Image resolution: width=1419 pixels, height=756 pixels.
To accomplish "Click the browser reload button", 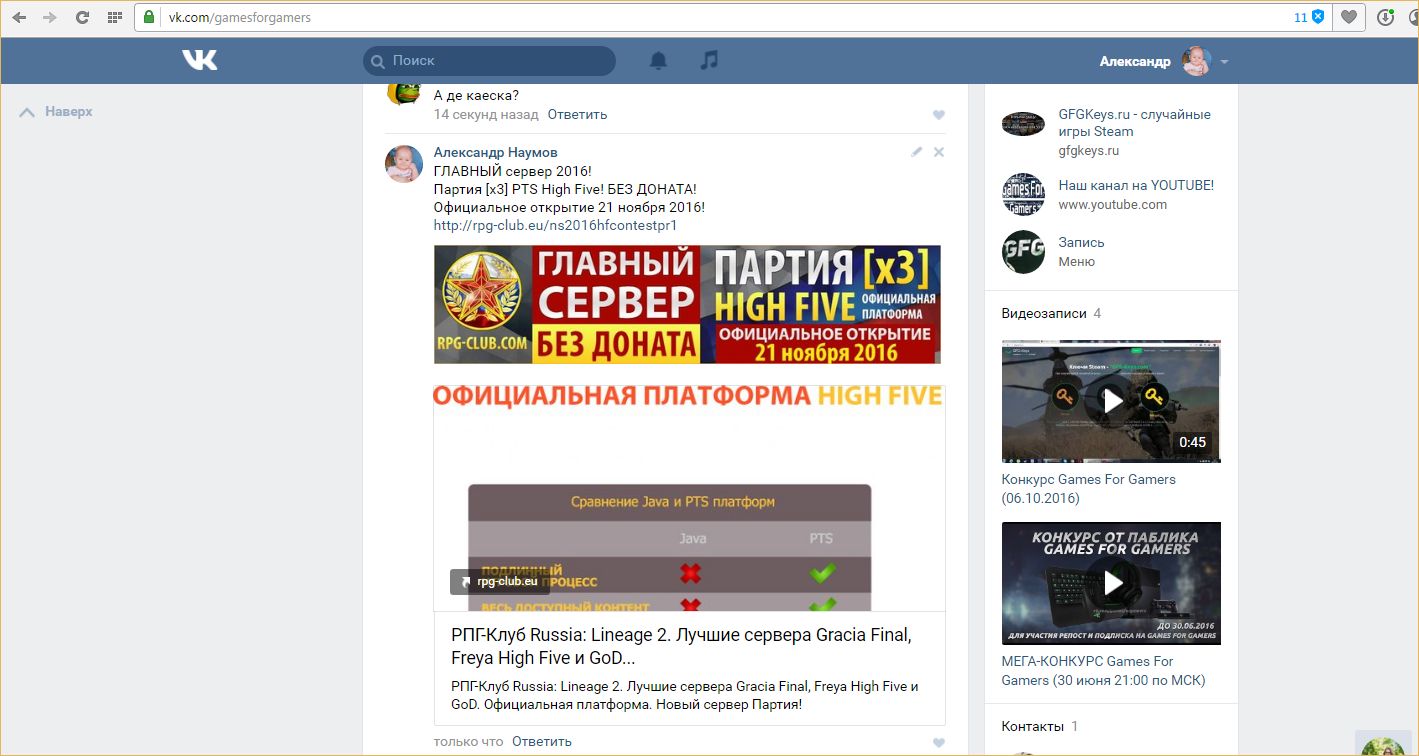I will click(82, 17).
